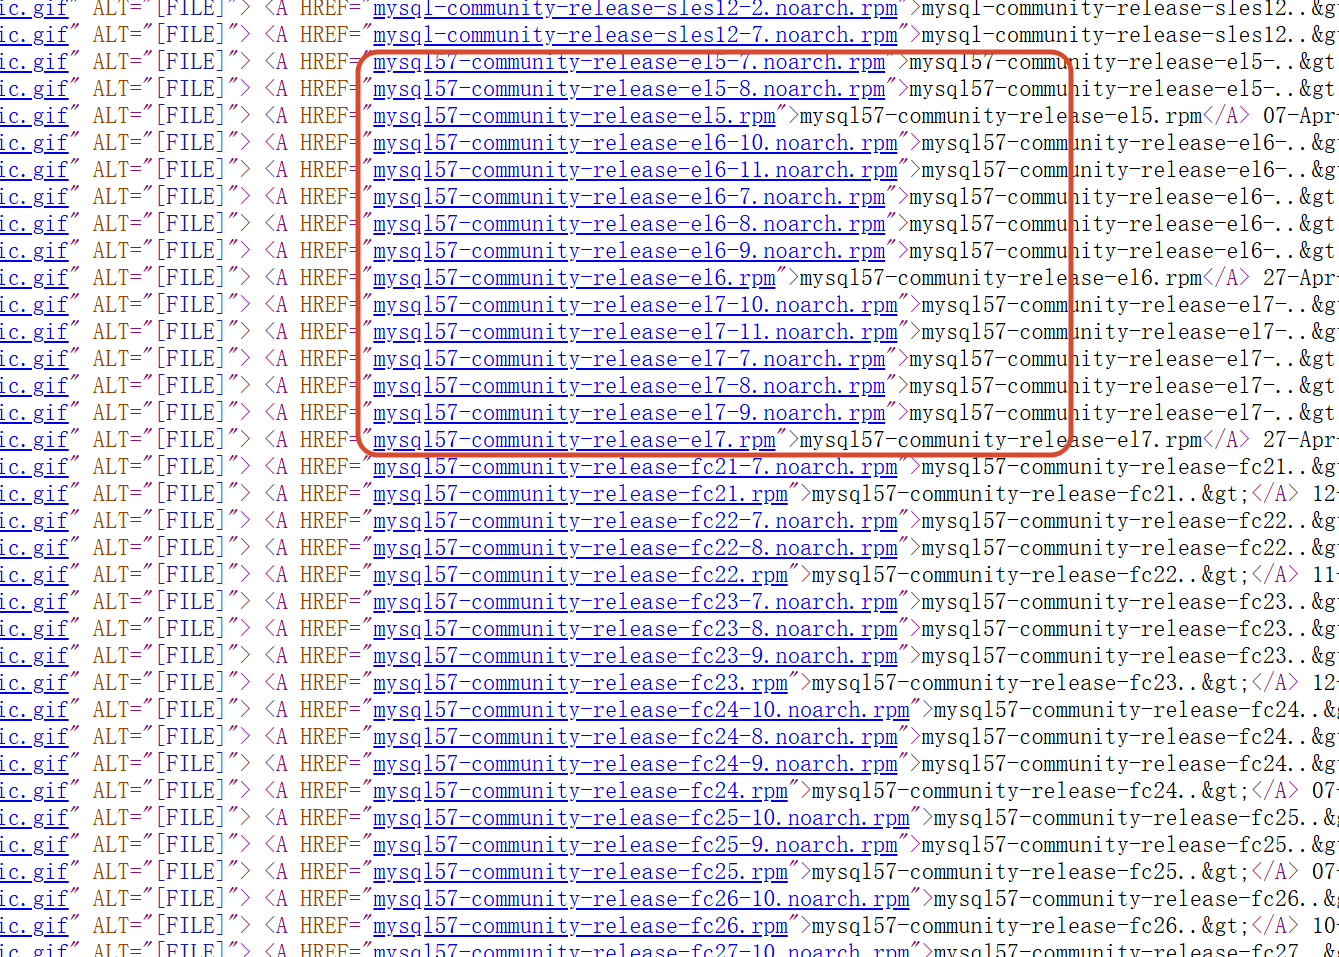Select the mysql57-community-release-el6-11.noarch.rpm link
Image resolution: width=1339 pixels, height=957 pixels.
coord(635,170)
